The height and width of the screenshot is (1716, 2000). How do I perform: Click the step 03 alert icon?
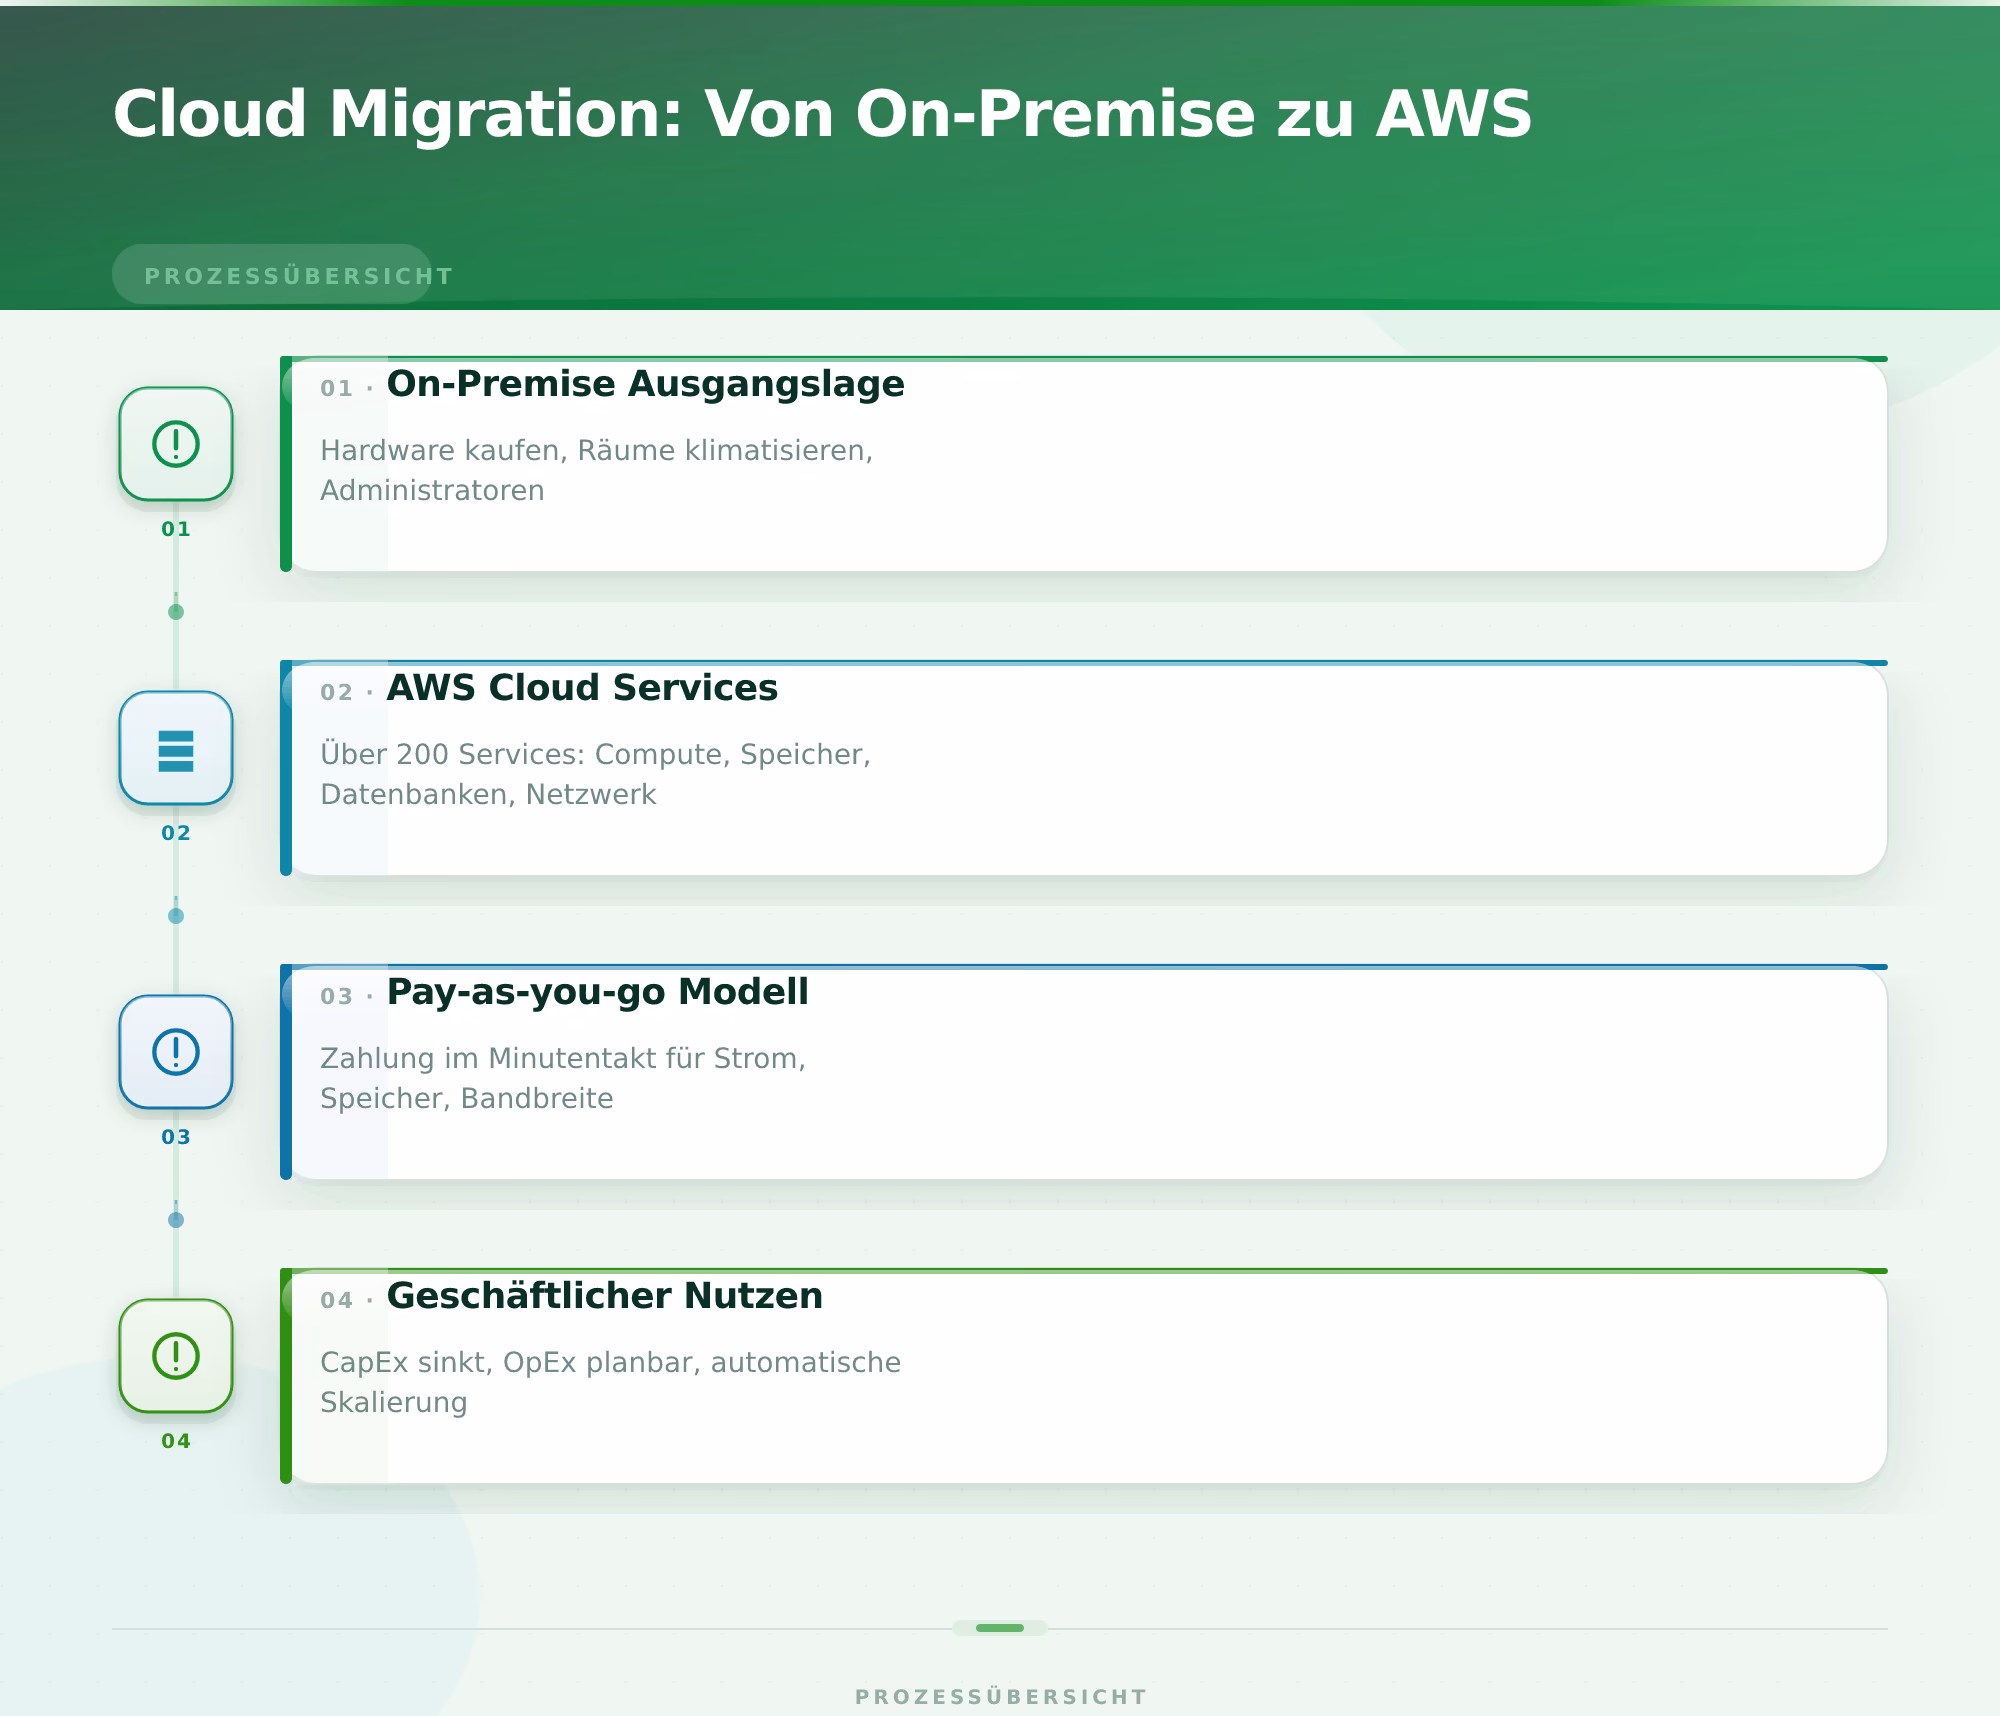pos(176,1052)
